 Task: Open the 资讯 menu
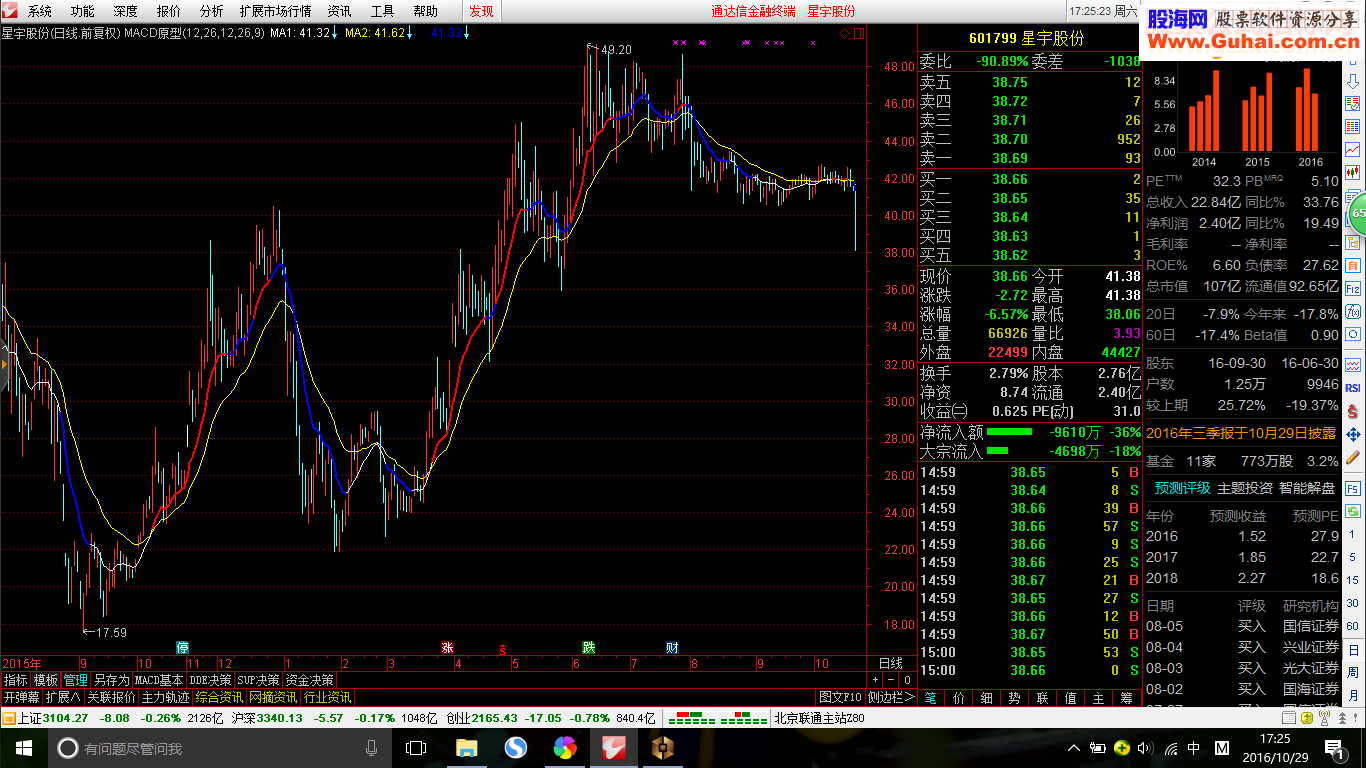point(339,11)
